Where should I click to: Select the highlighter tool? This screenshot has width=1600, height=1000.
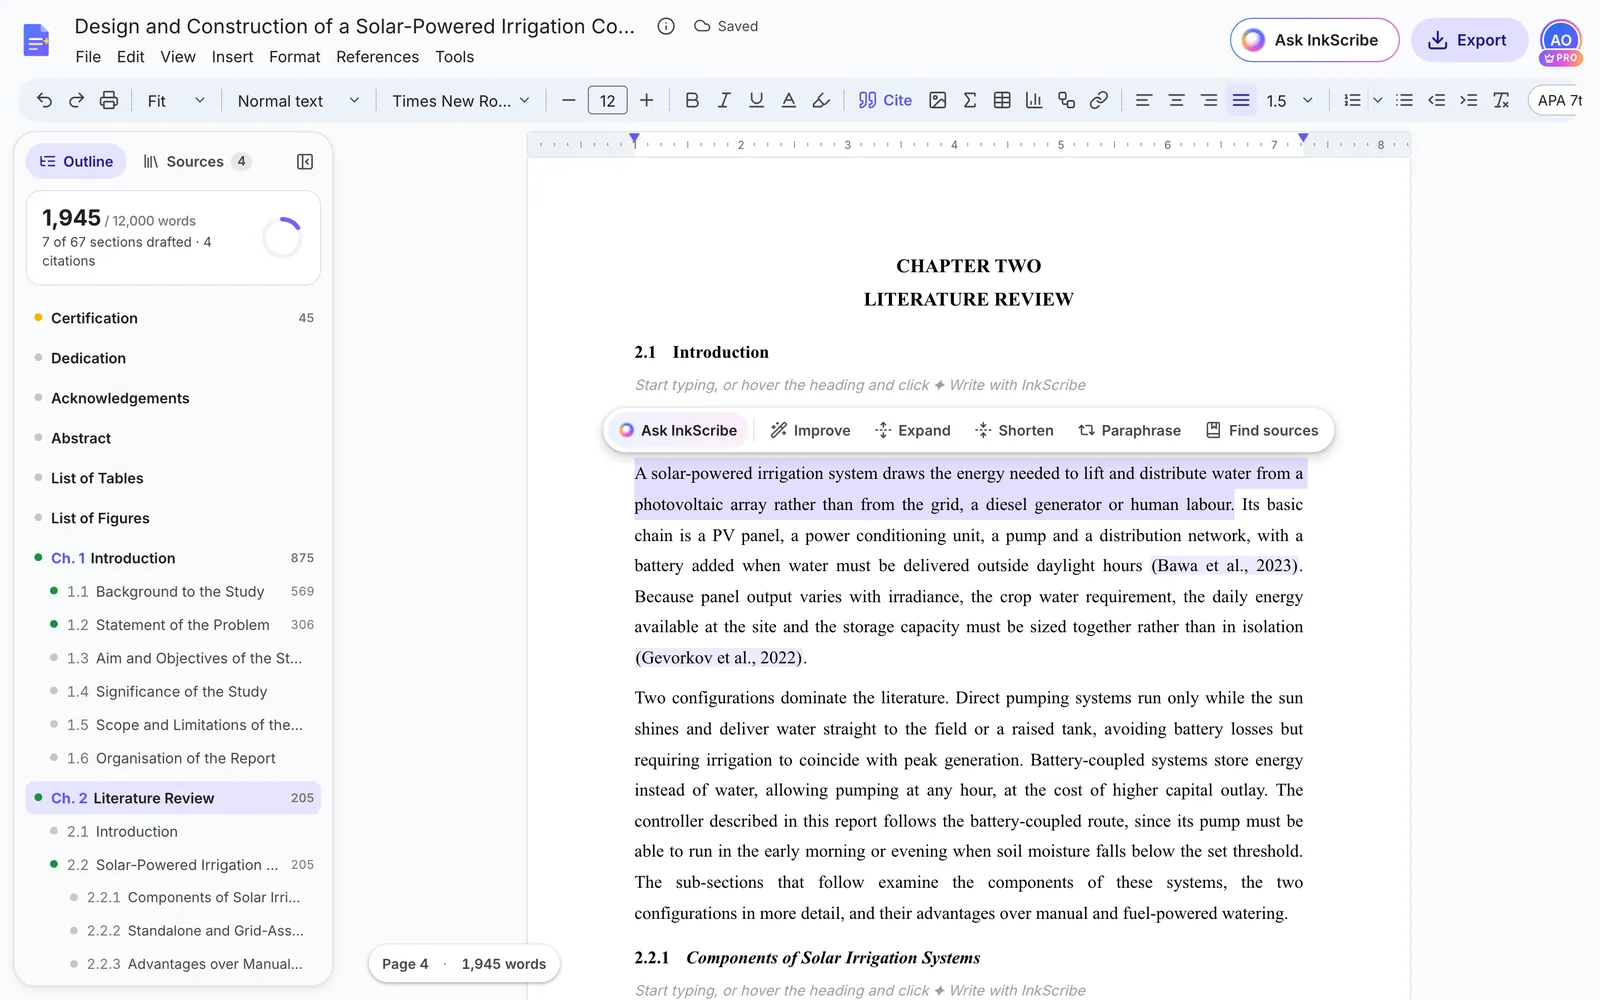tap(821, 100)
